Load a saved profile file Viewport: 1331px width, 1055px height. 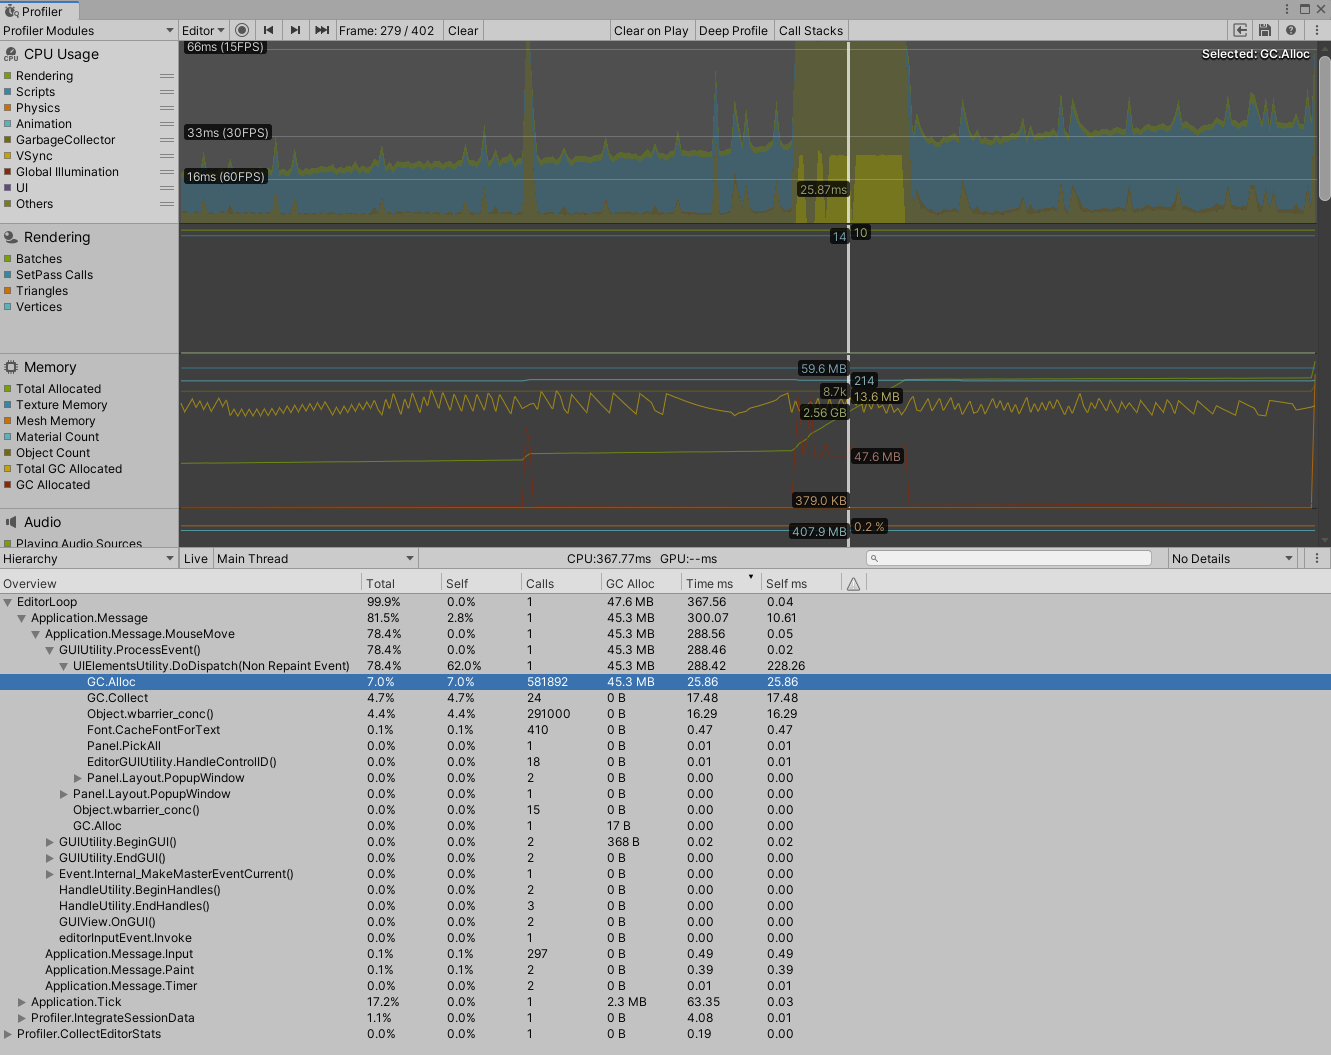[x=1240, y=30]
